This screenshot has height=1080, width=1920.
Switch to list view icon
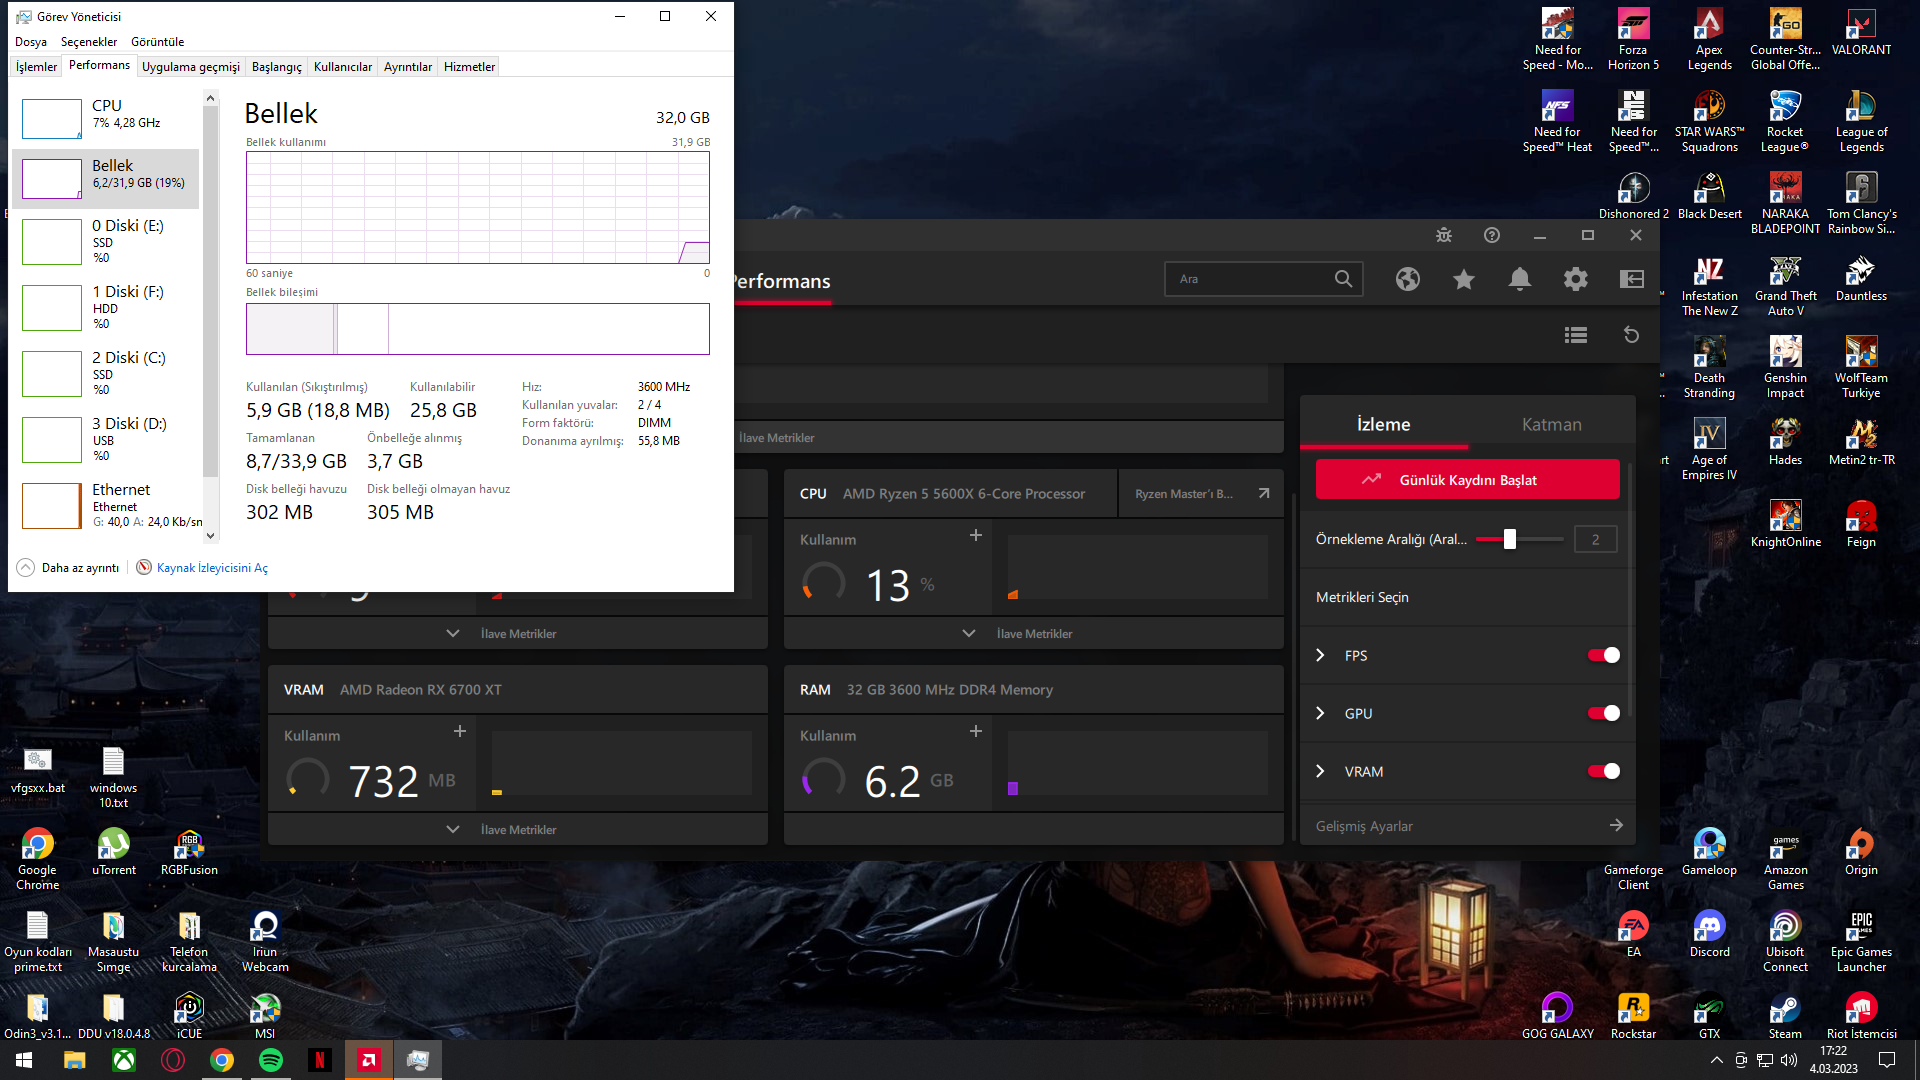[x=1575, y=335]
